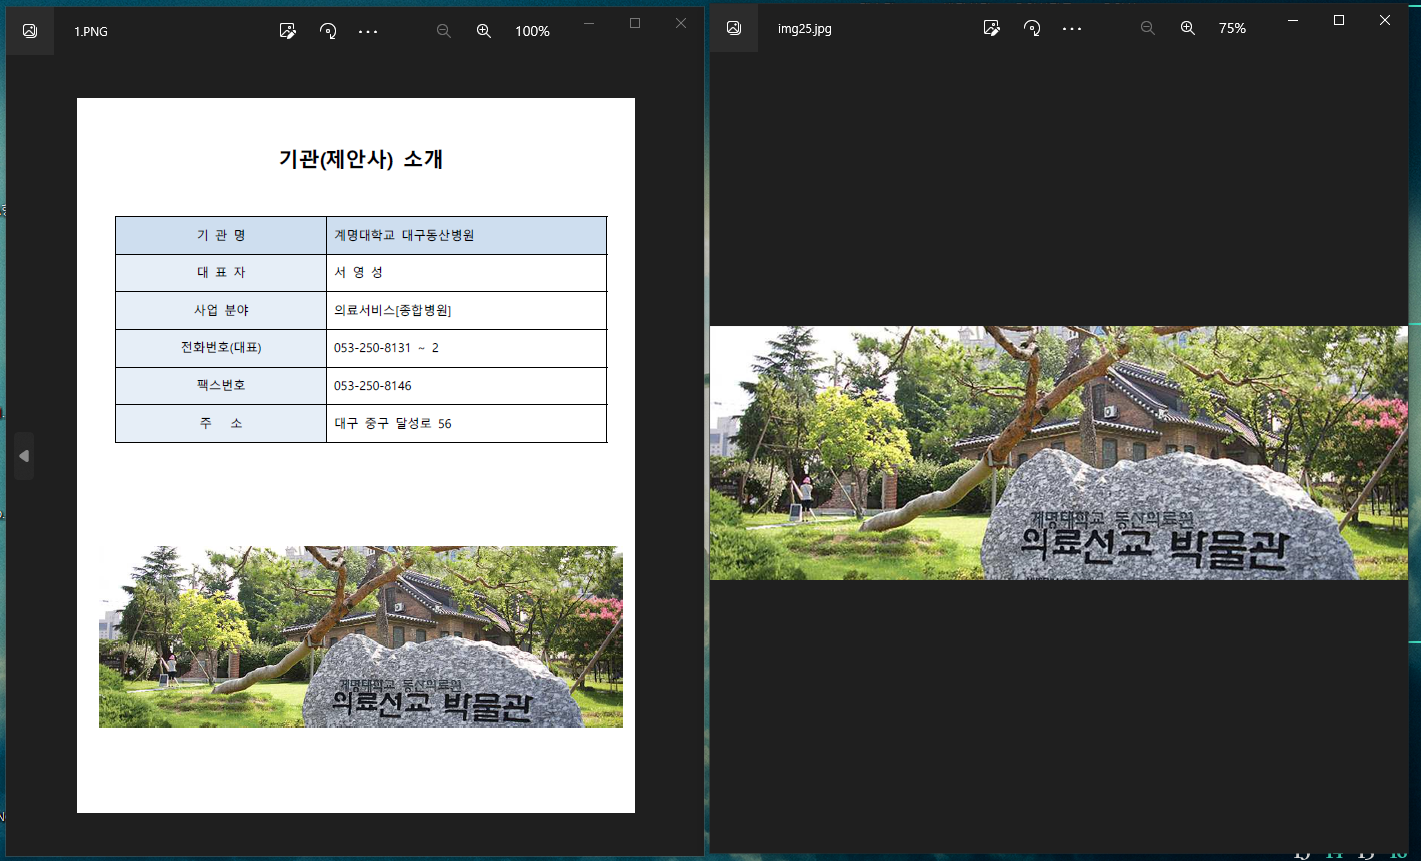Rotate the img25.jpg image
Screen dimensions: 1421x861
pyautogui.click(x=1032, y=28)
